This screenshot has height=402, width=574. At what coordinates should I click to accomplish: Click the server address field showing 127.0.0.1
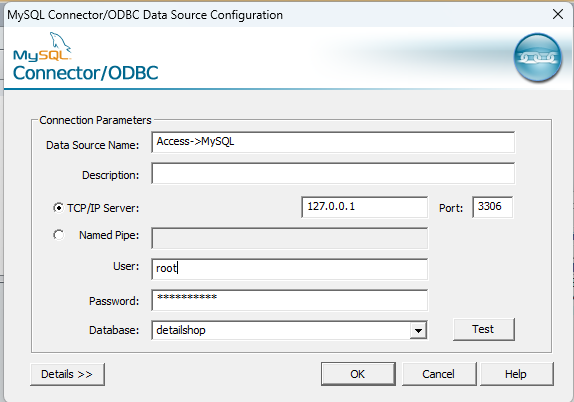click(365, 207)
